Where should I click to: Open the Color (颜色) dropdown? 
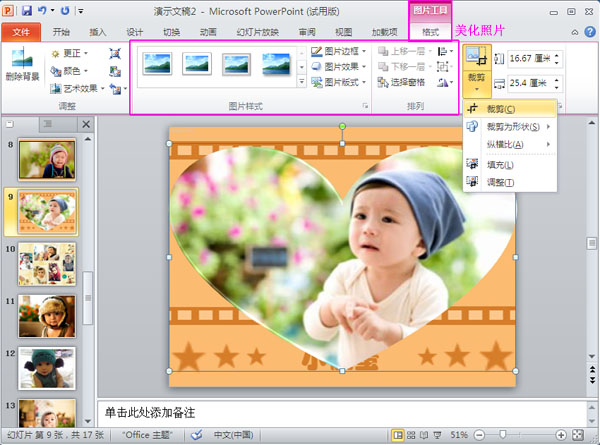coord(70,71)
